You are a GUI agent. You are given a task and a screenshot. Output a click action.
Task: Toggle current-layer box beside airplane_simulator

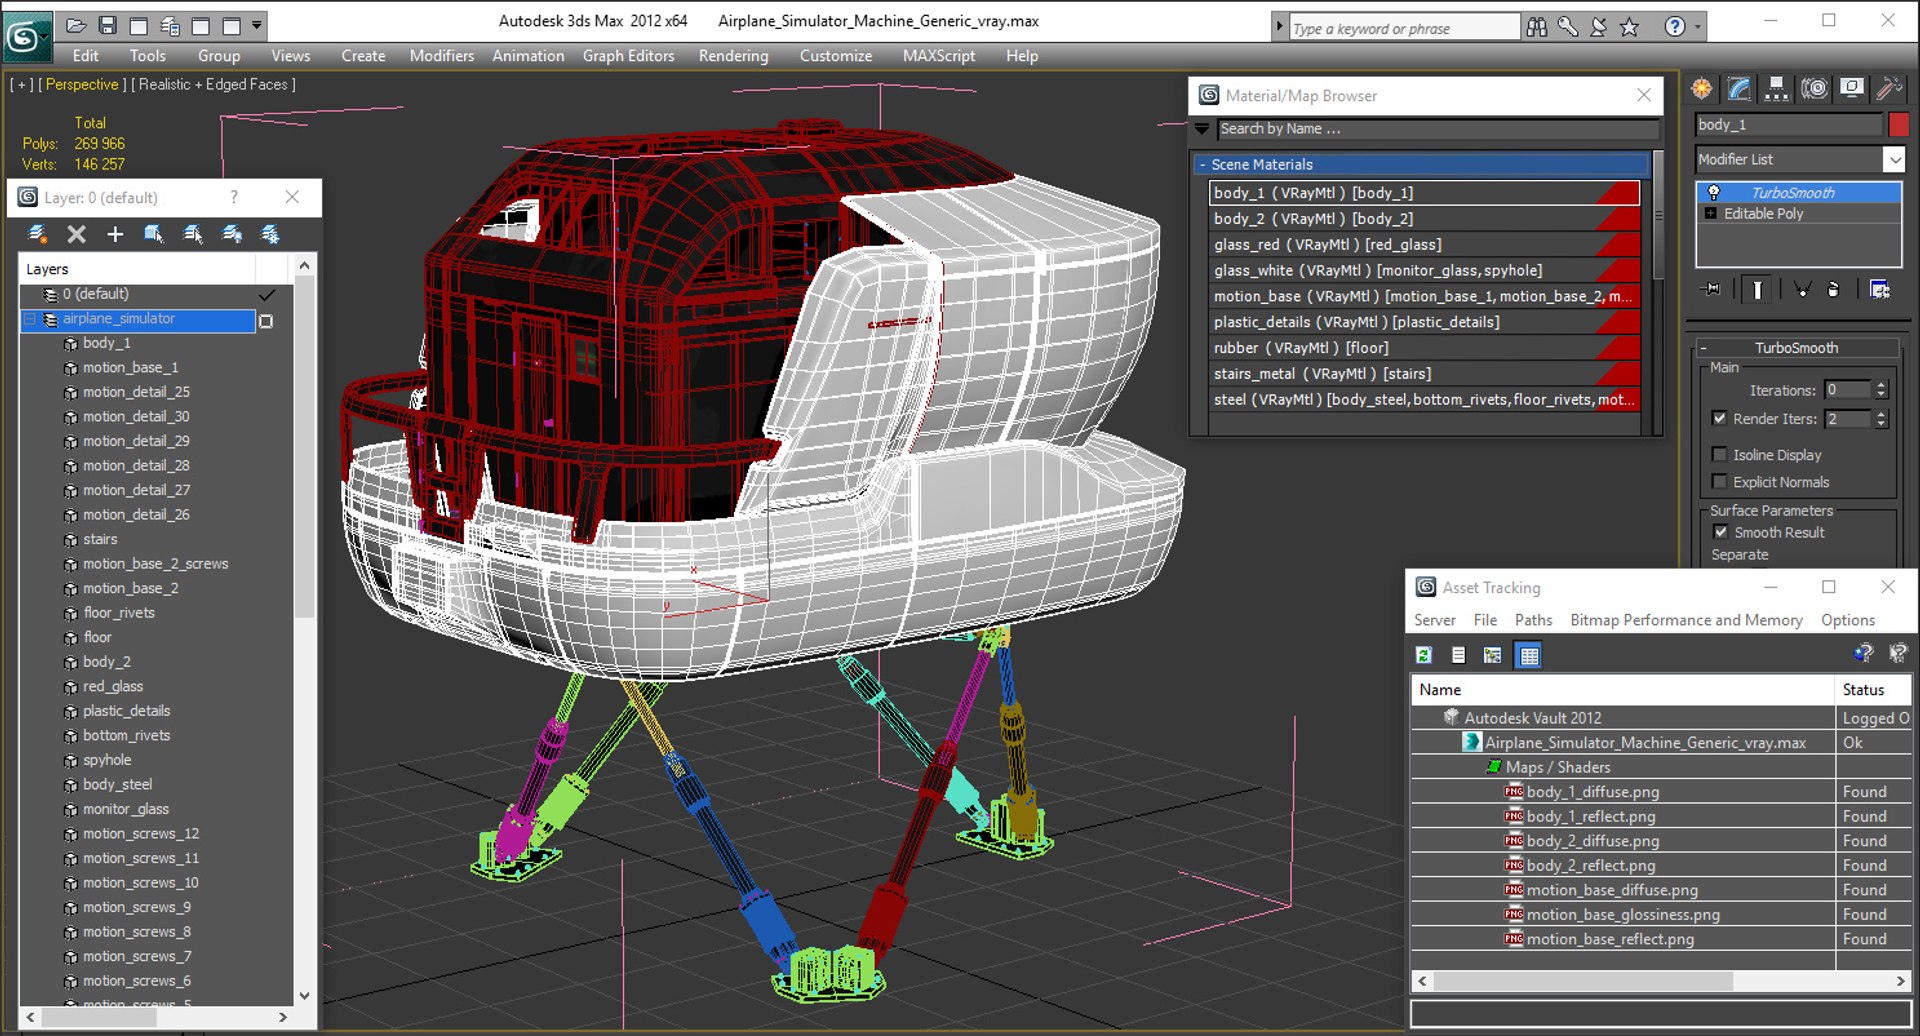[266, 321]
